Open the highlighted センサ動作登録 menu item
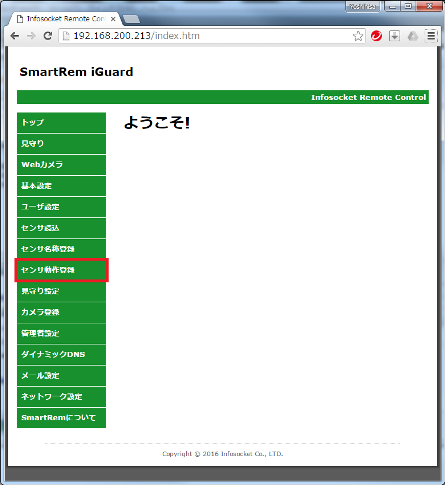The height and width of the screenshot is (485, 445). [61, 270]
